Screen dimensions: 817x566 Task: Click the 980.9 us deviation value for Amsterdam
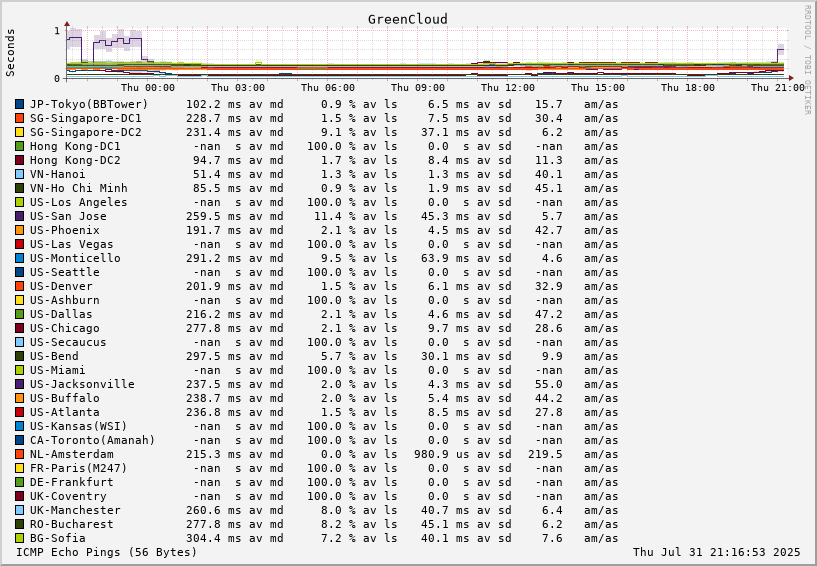point(442,454)
